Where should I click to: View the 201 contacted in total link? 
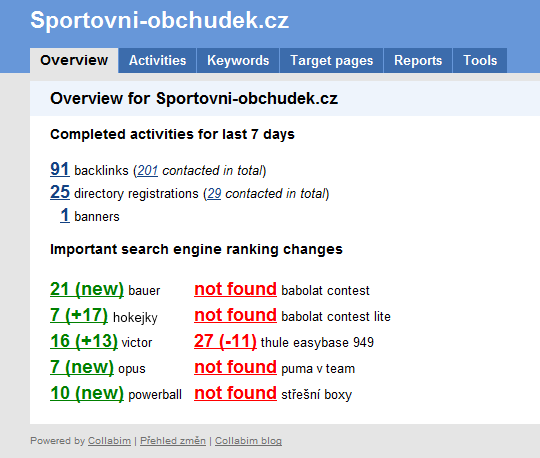(147, 170)
